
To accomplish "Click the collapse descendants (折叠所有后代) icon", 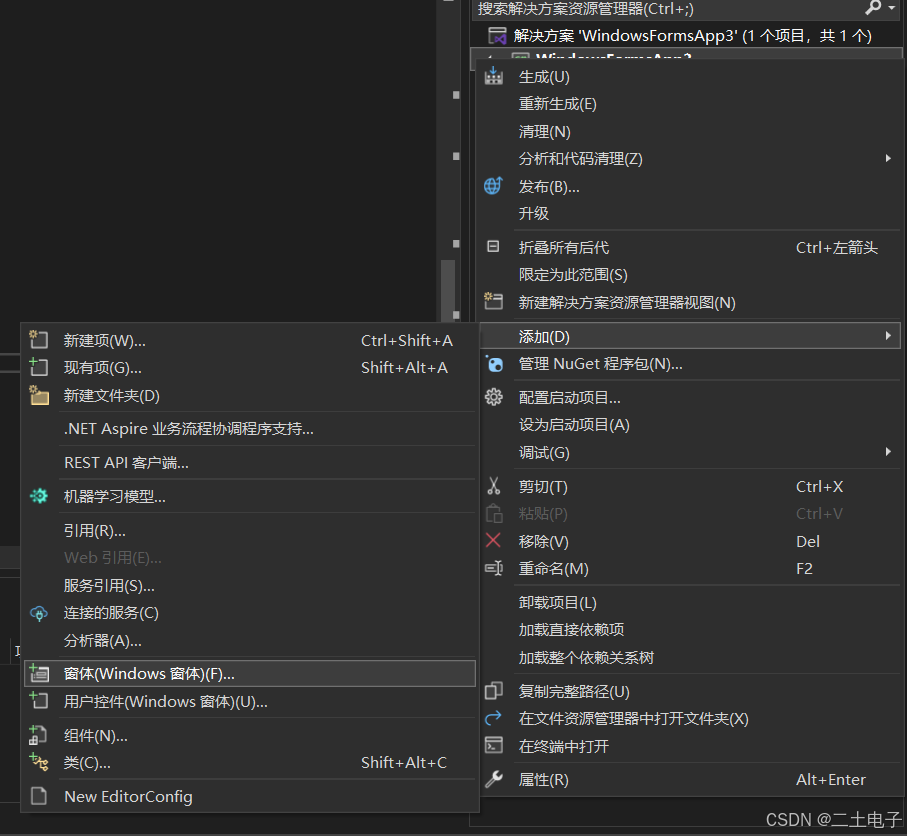I will click(493, 247).
